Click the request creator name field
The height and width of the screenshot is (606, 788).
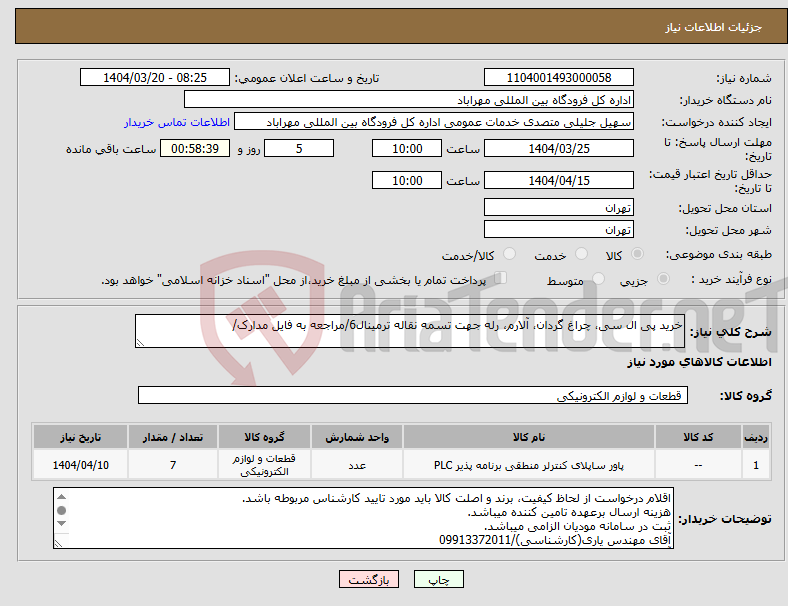tap(434, 122)
